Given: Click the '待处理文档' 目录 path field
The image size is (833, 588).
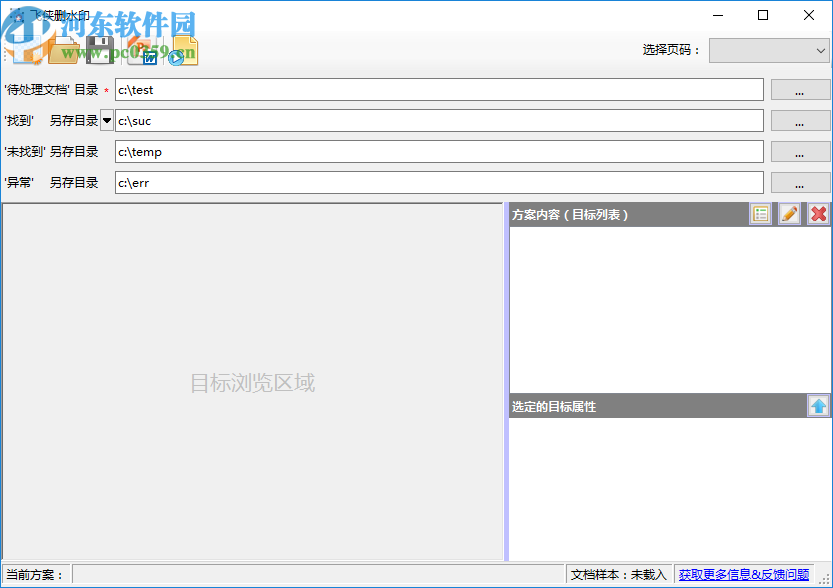Looking at the screenshot, I should [x=439, y=90].
